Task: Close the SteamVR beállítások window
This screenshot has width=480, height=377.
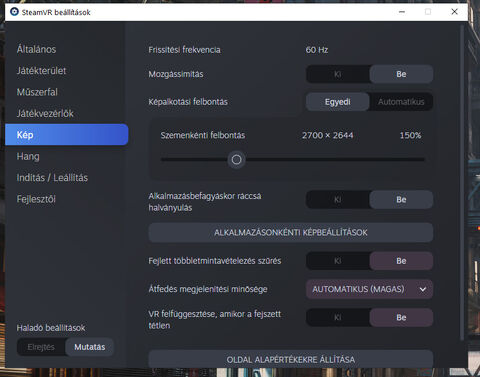Action: pos(454,12)
